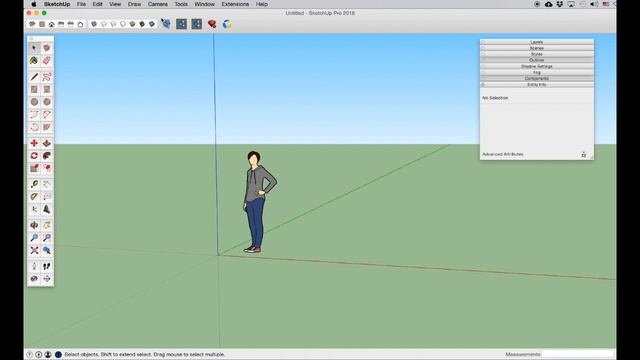
Task: Activate the Look Around eye tool
Action: coord(34,279)
